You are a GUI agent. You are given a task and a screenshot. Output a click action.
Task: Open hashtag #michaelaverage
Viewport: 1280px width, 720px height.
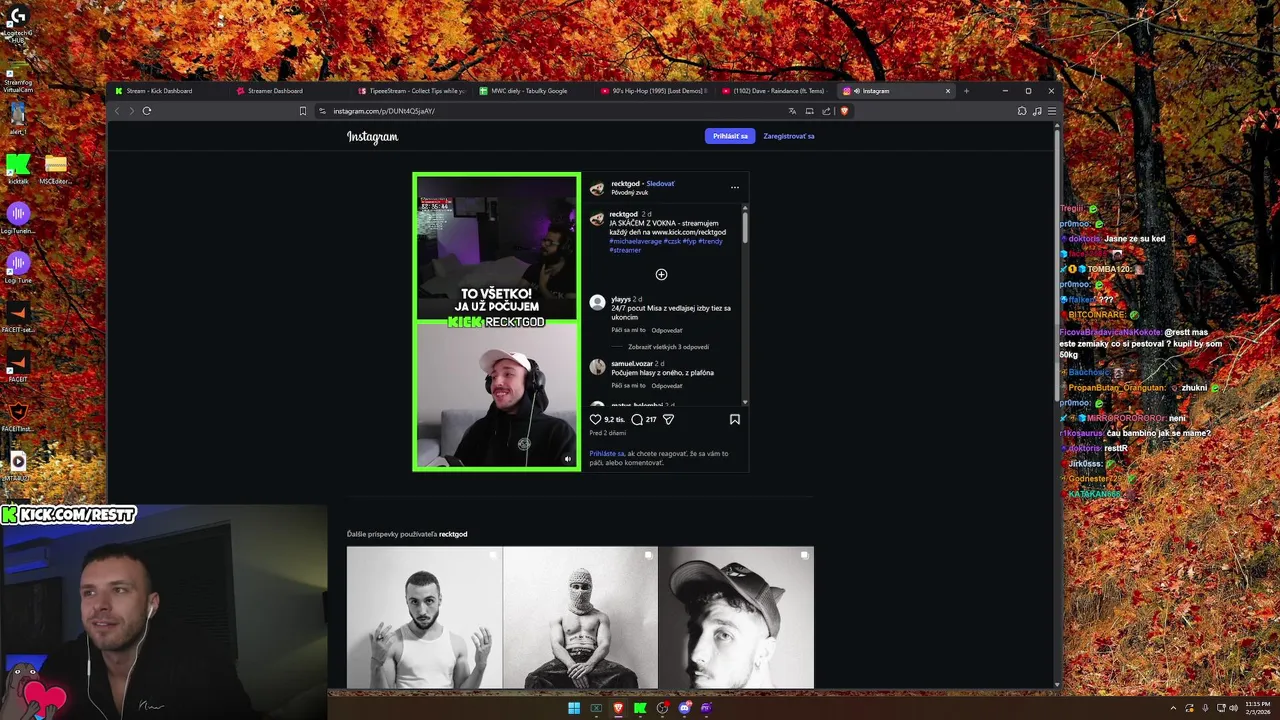(x=635, y=241)
